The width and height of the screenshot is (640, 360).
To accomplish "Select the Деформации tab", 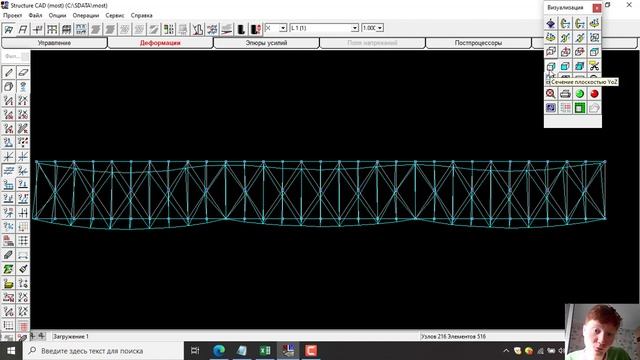I will tap(160, 43).
